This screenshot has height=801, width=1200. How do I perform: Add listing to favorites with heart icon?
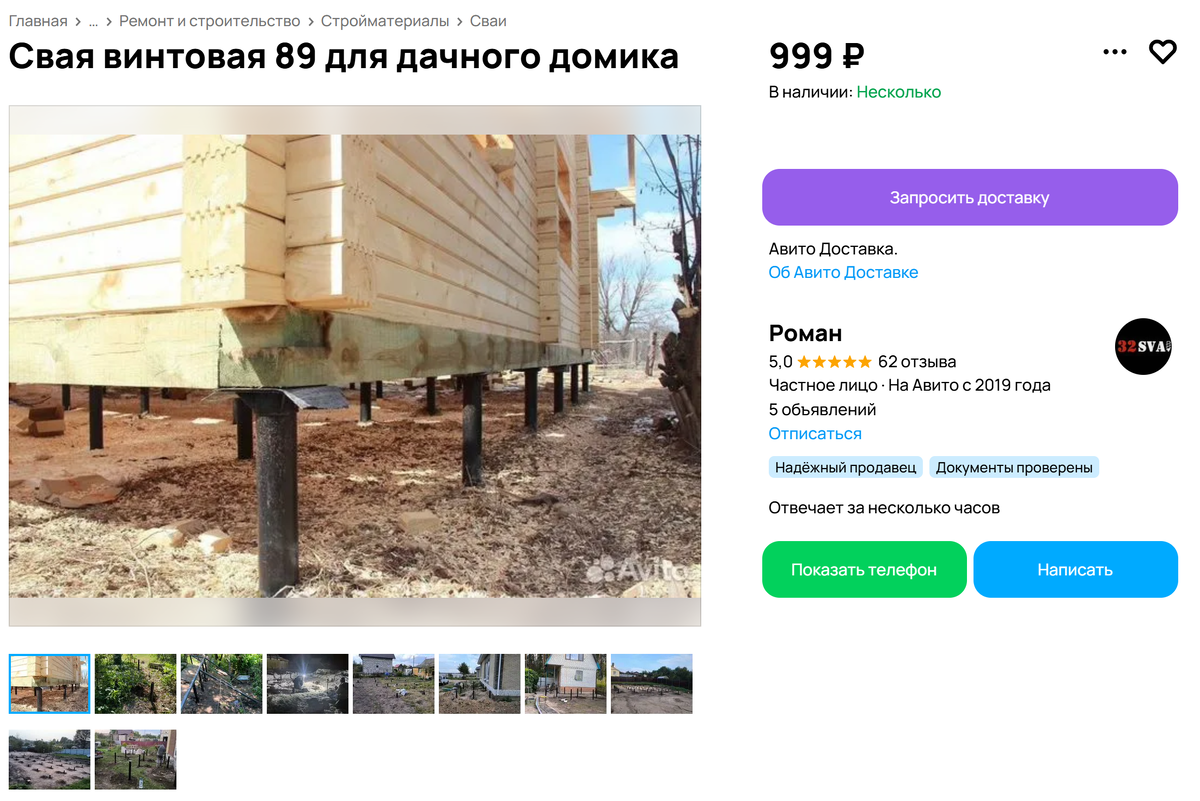point(1162,52)
